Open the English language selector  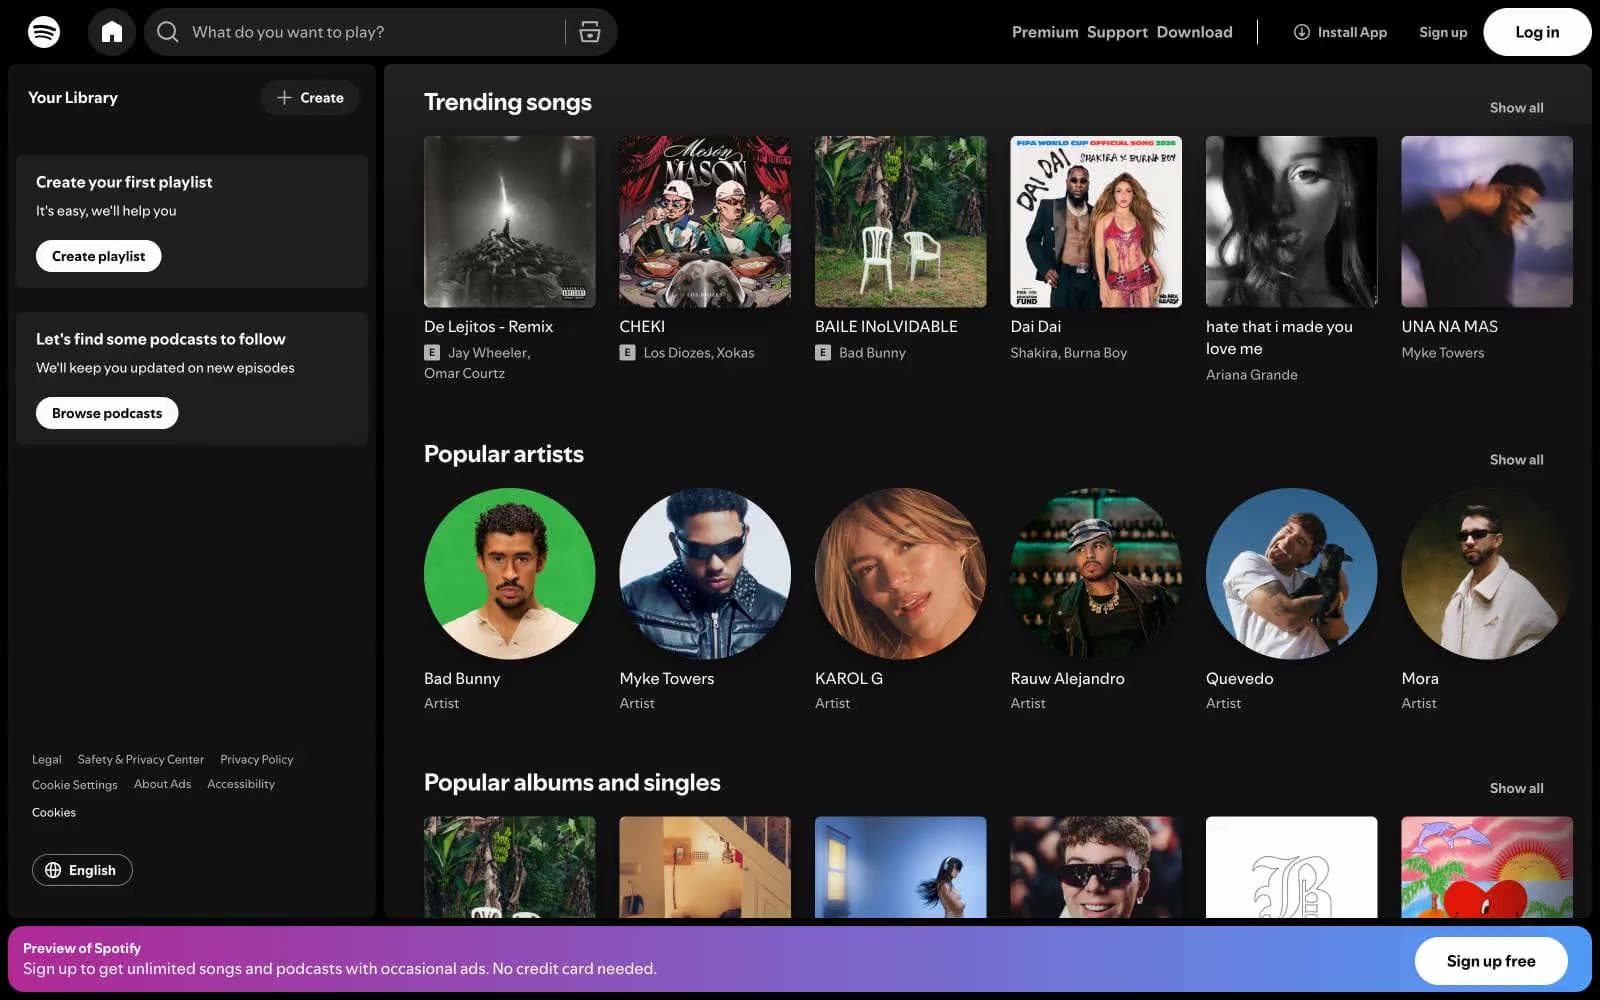coord(82,870)
